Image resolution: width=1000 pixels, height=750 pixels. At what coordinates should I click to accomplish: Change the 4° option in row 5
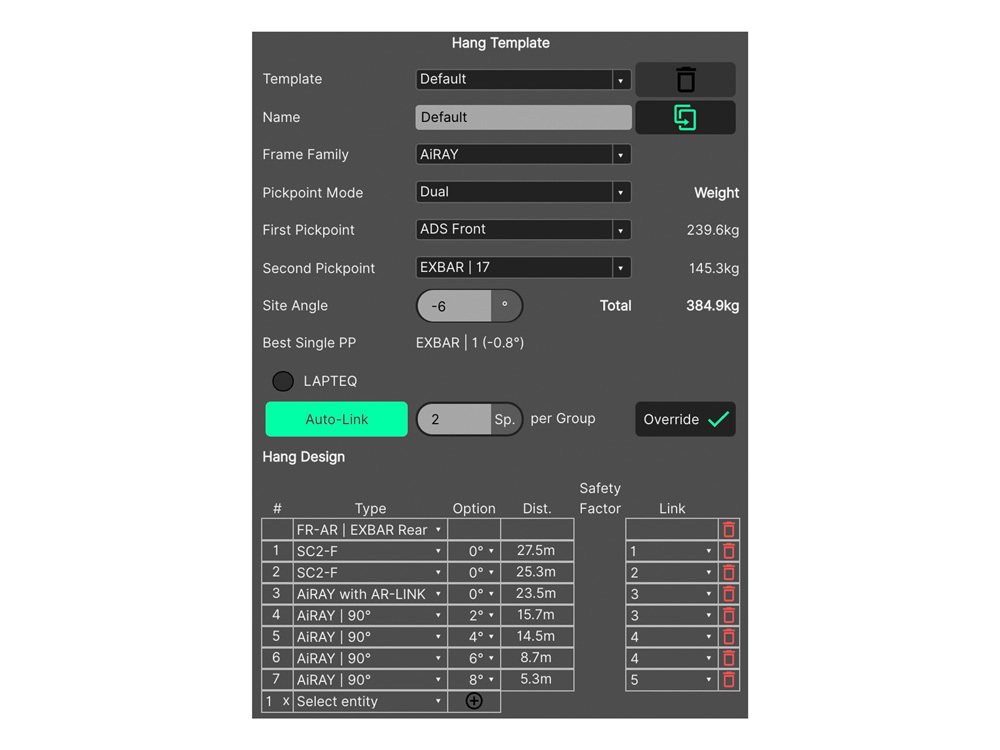474,636
